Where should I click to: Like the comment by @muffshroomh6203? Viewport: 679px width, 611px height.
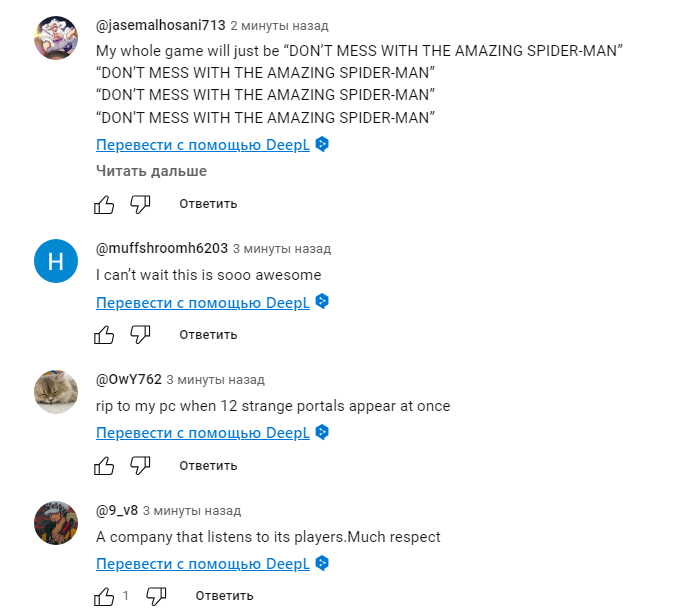coord(104,335)
